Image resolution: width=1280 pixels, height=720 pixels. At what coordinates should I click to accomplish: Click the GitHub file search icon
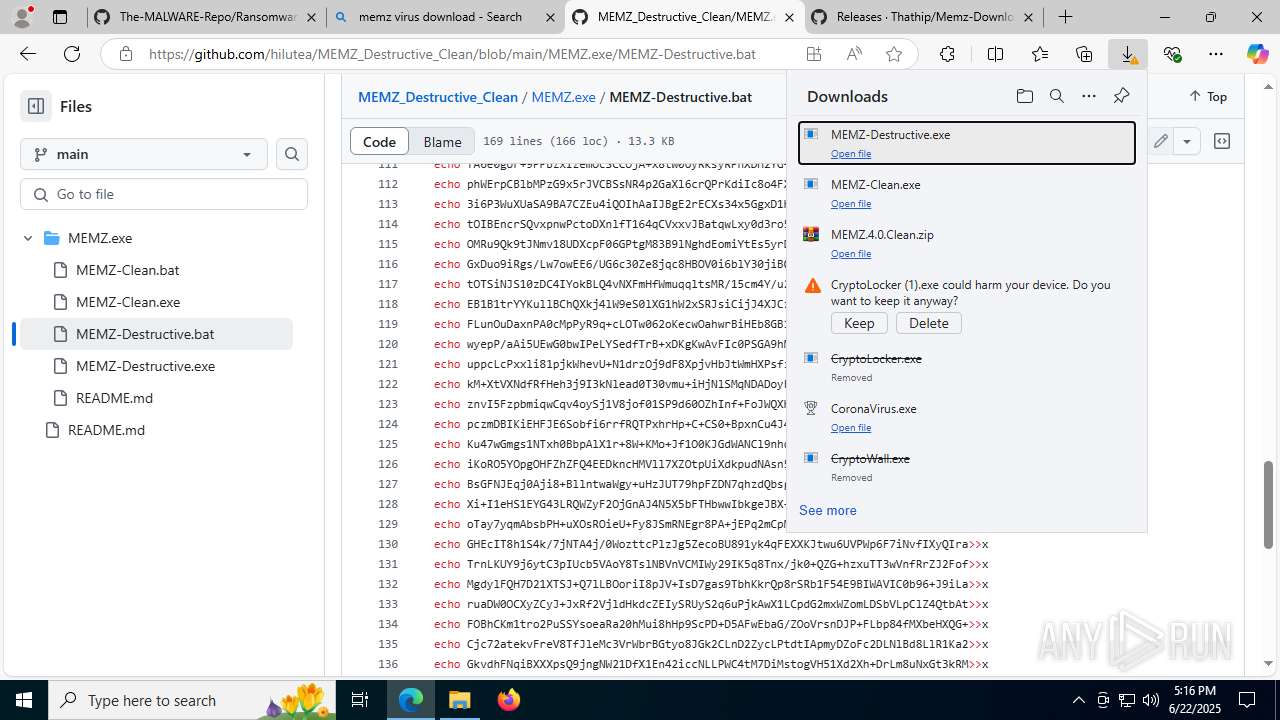(292, 154)
